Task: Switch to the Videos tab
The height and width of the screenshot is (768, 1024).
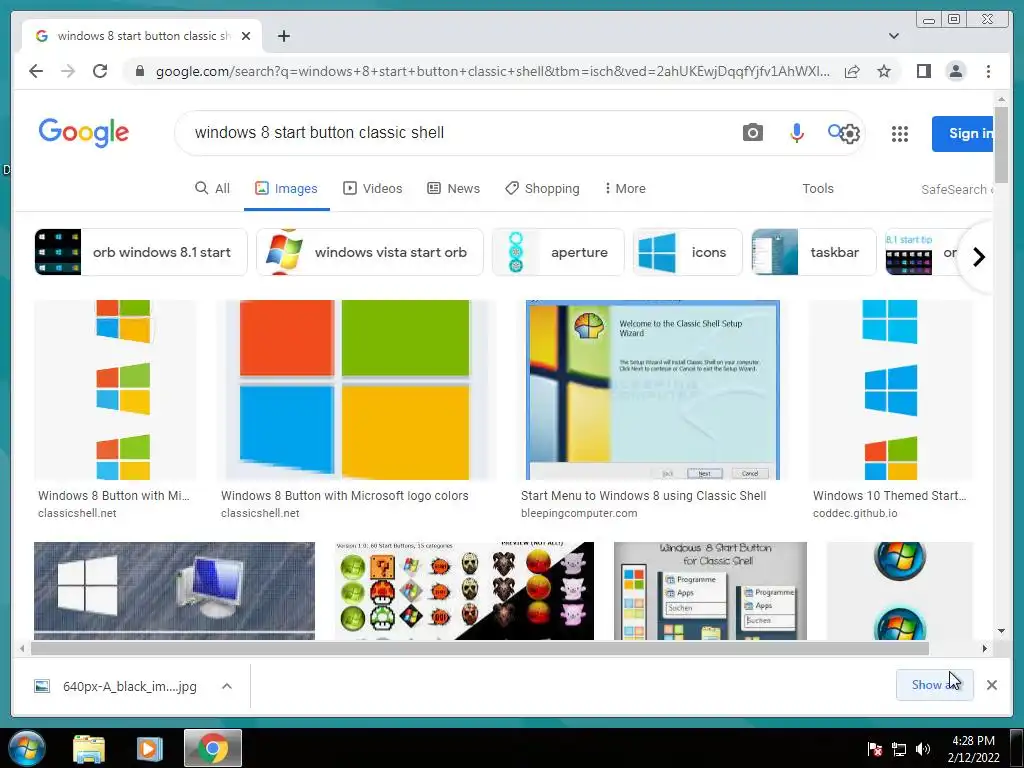Action: (x=373, y=188)
